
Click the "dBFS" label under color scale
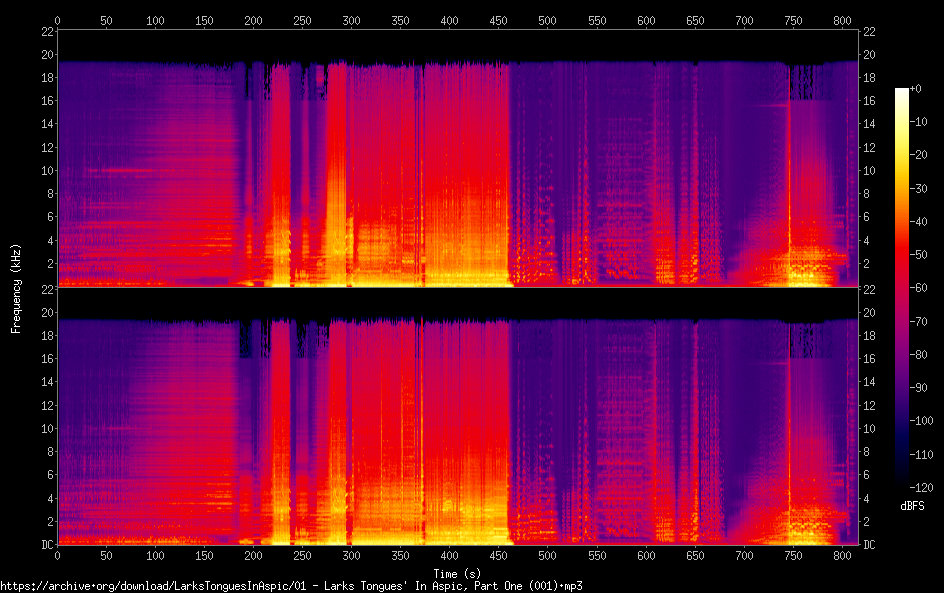912,507
